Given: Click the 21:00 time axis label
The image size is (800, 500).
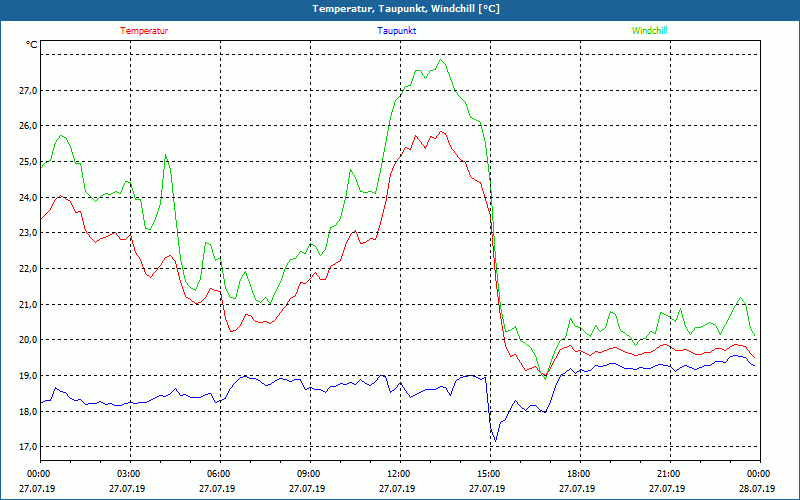Looking at the screenshot, I should tap(667, 474).
